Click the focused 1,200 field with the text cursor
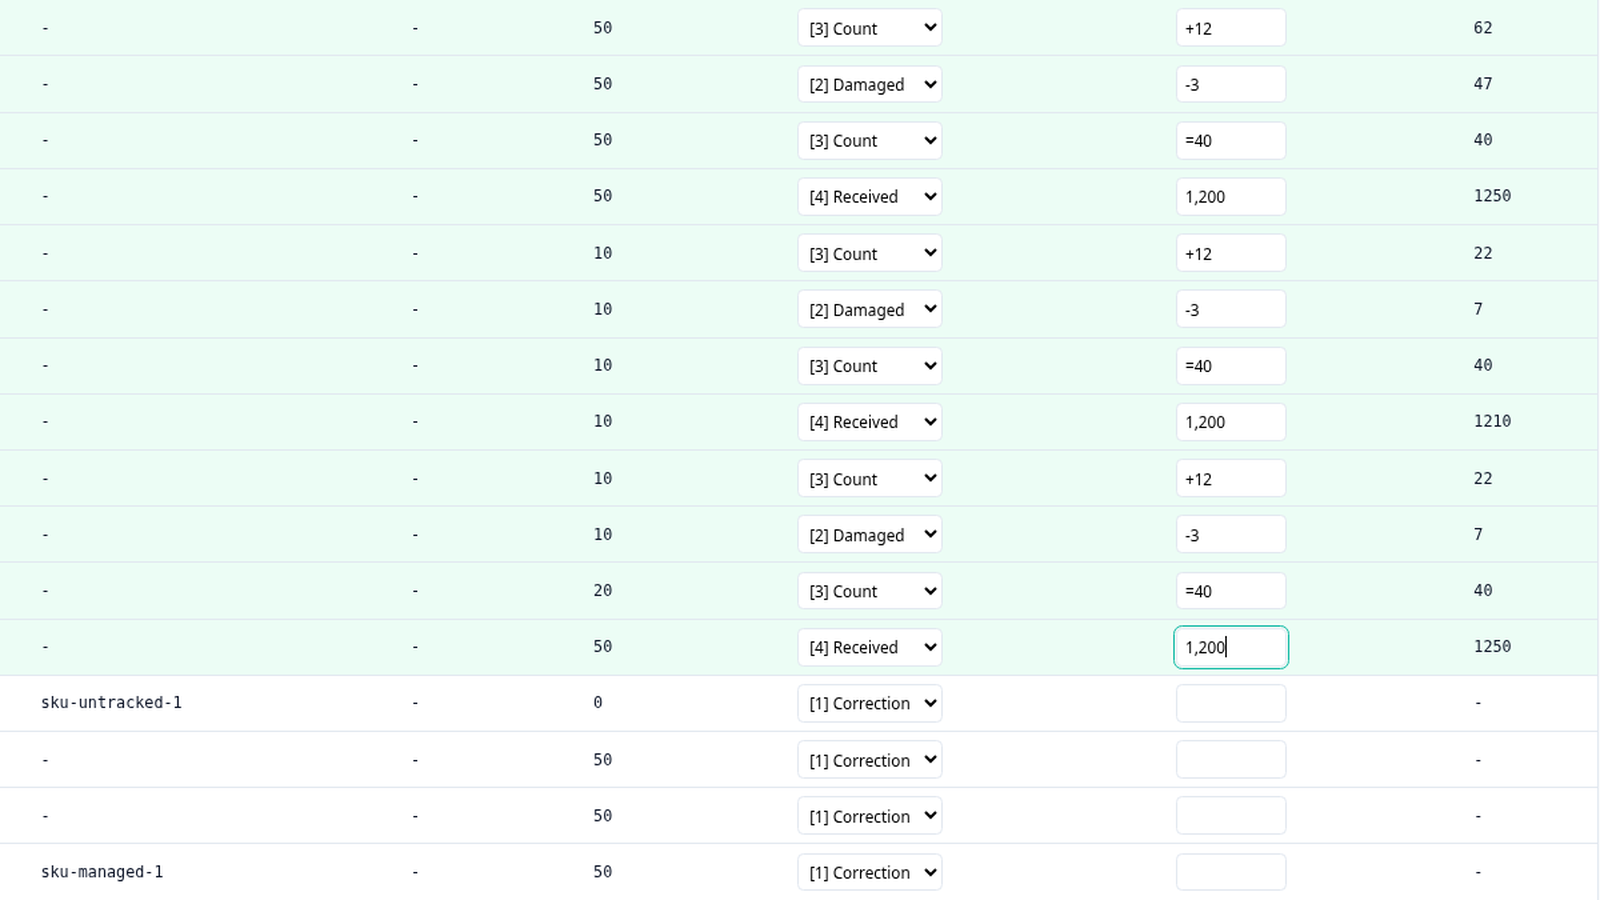Screen dimensions: 1600x900 pos(1230,647)
